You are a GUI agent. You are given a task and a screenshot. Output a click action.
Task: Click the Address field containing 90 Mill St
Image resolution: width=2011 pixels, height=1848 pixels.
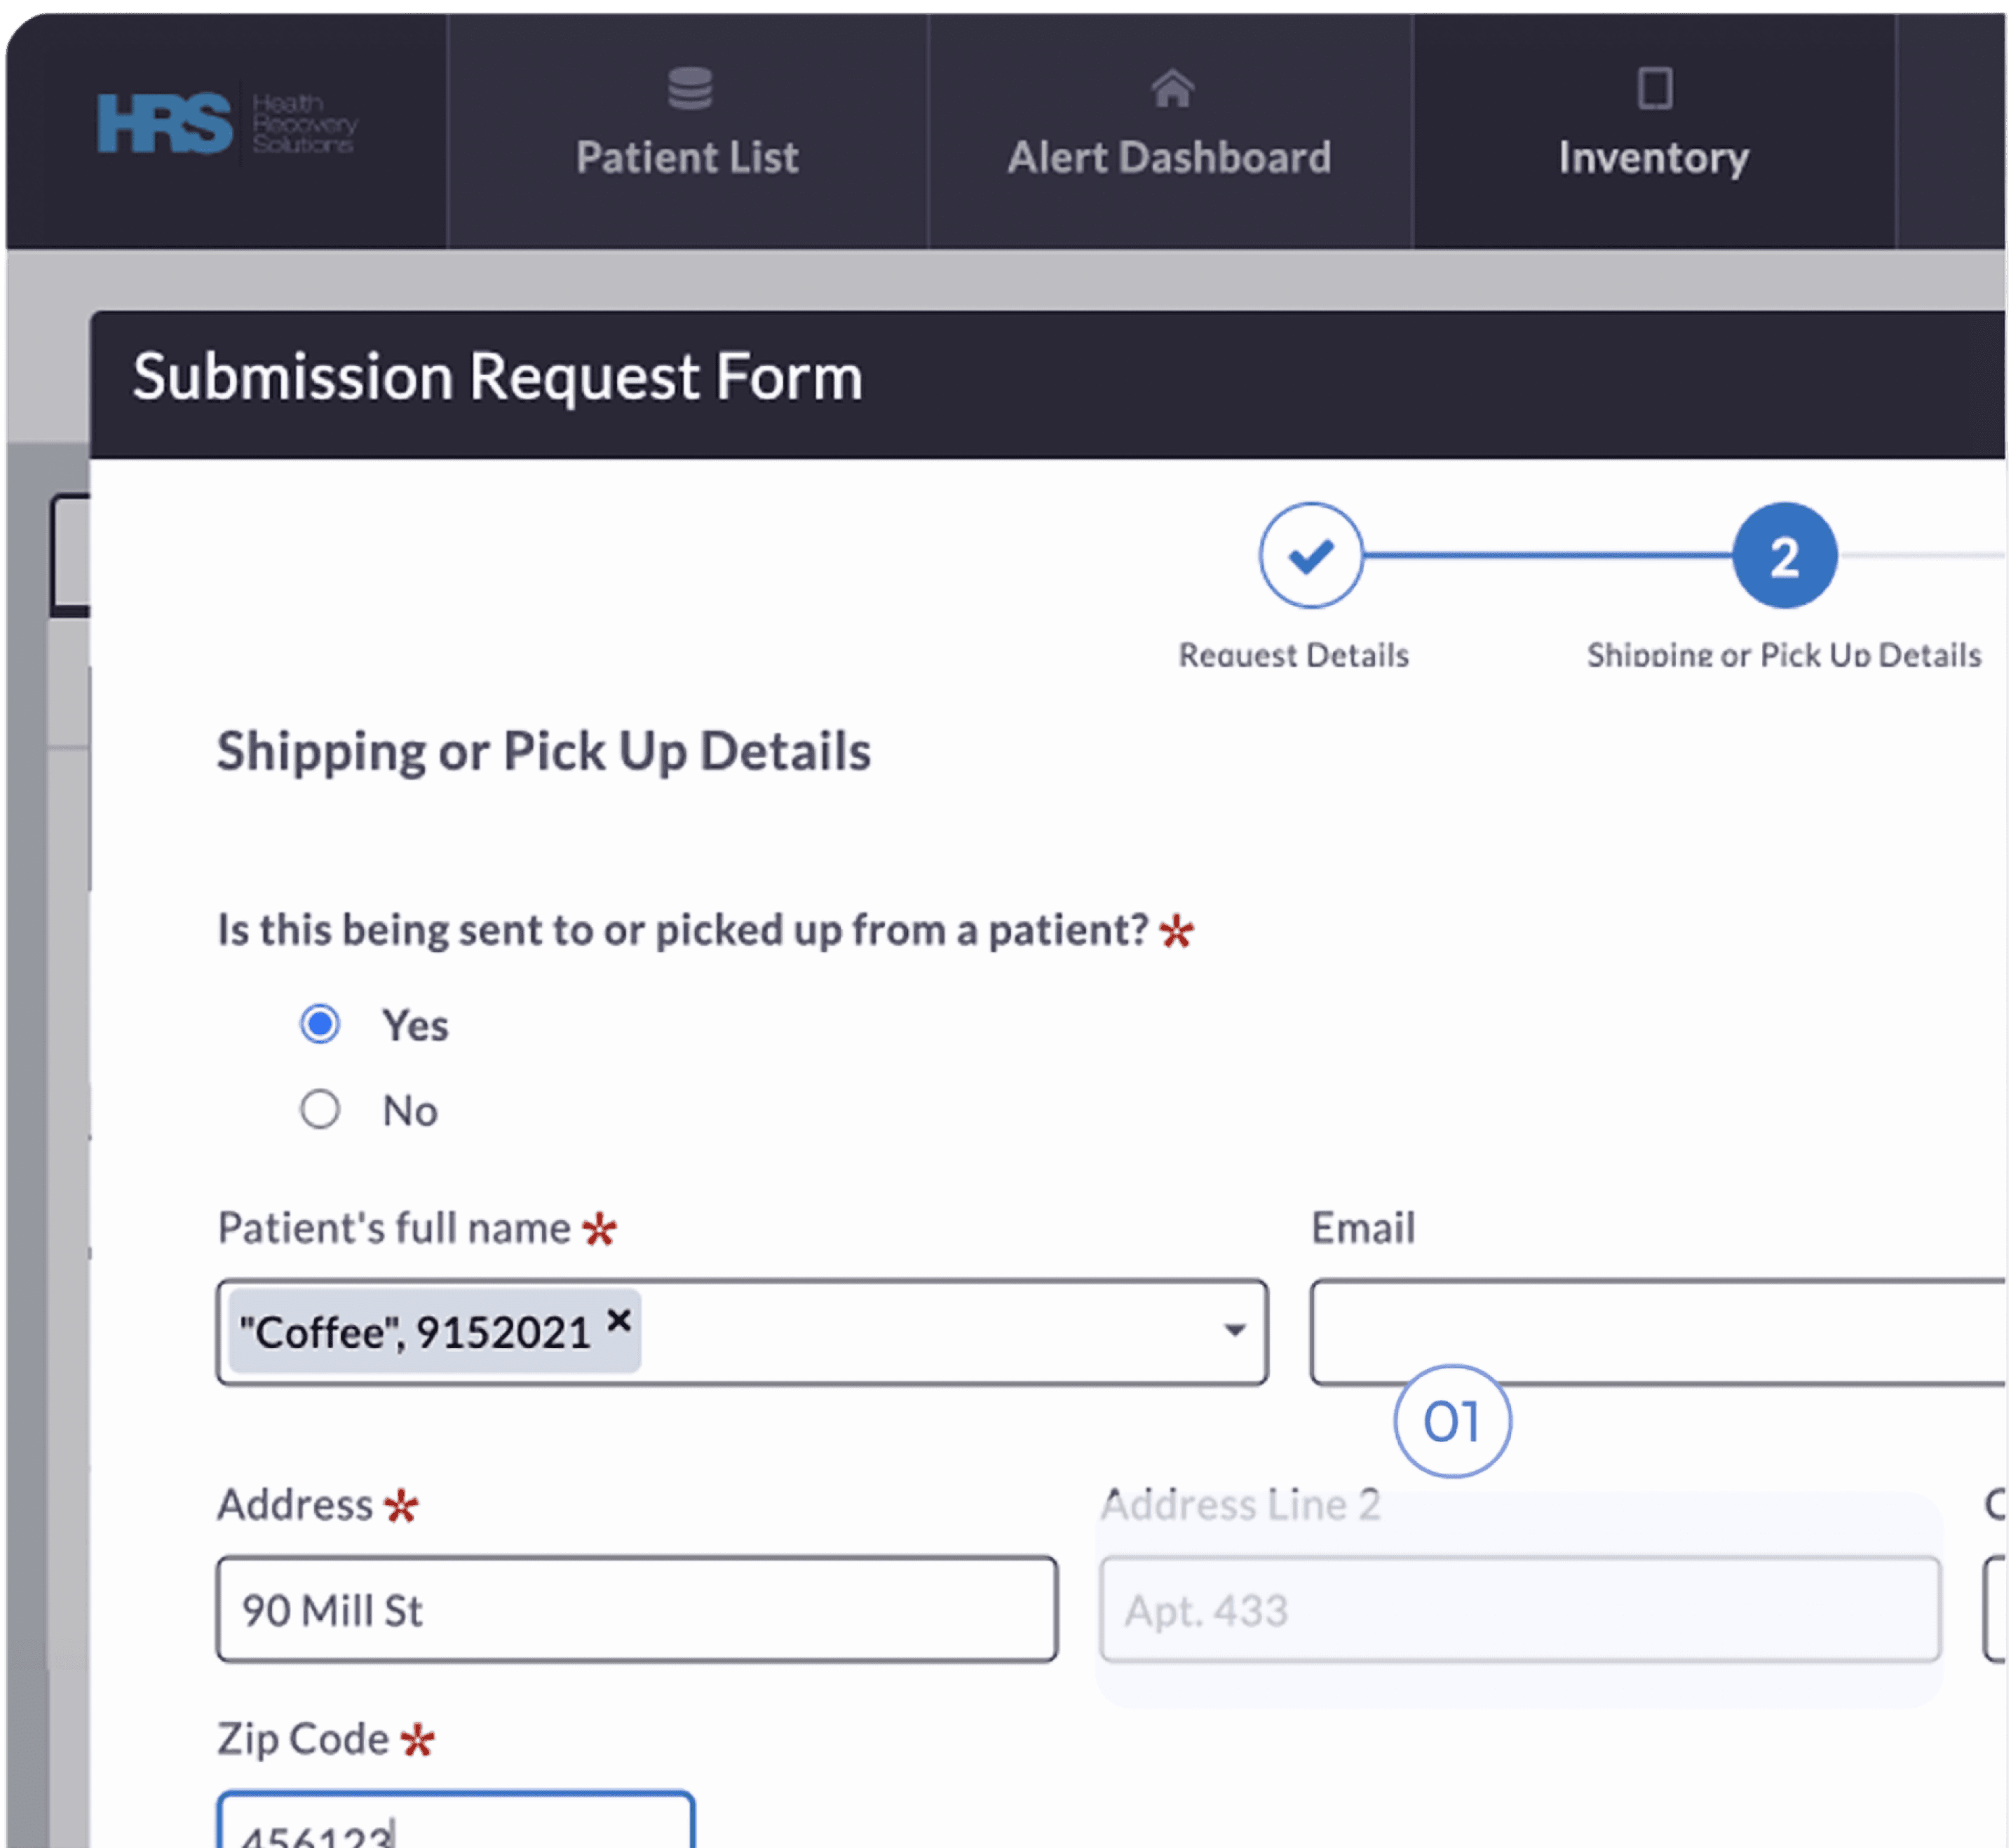click(x=637, y=1610)
